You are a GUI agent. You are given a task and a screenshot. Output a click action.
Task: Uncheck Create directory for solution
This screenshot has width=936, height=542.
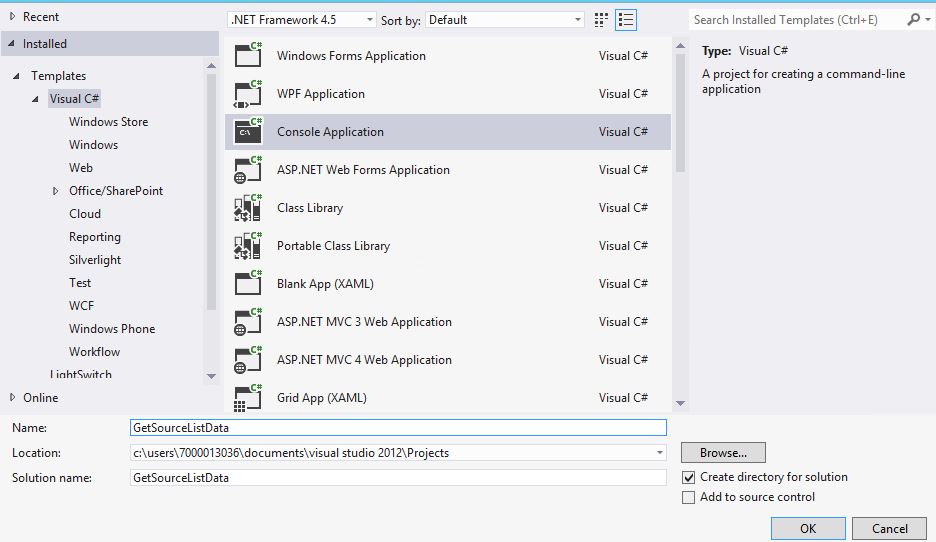tap(688, 478)
